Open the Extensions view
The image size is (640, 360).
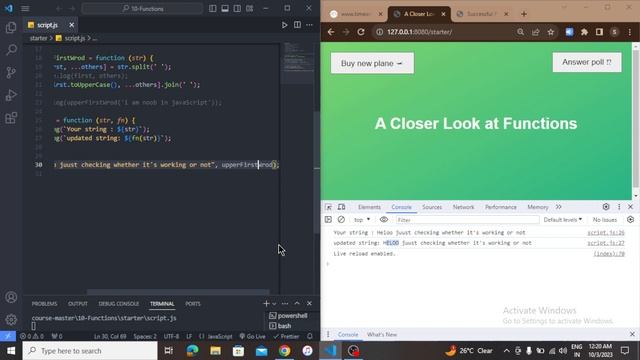[x=11, y=118]
